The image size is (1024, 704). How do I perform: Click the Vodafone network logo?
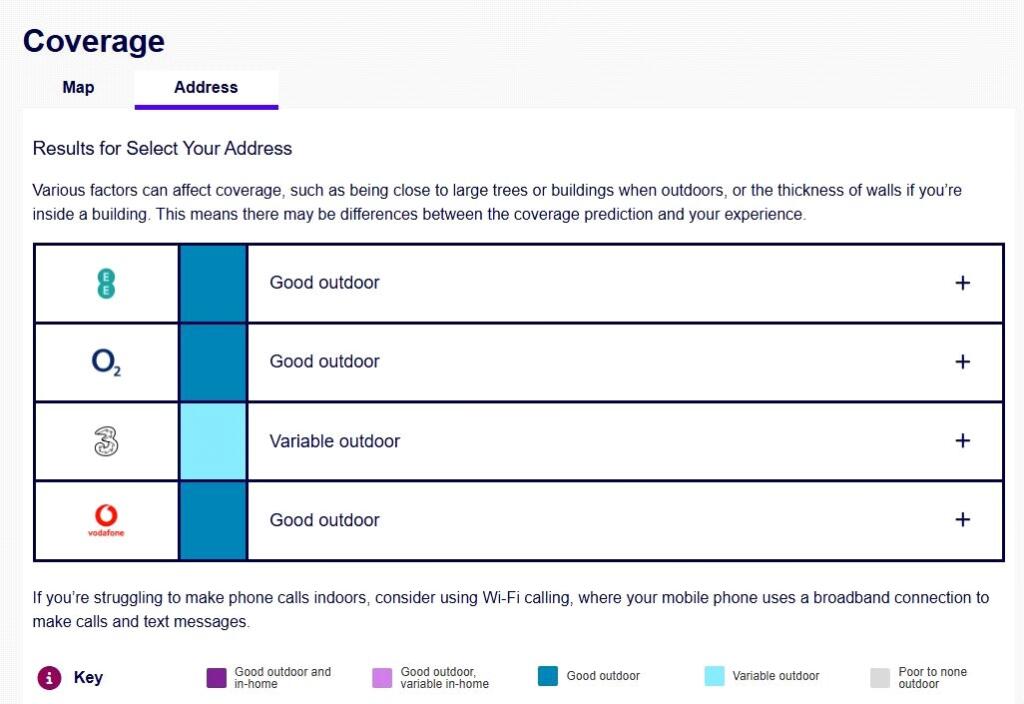(106, 520)
